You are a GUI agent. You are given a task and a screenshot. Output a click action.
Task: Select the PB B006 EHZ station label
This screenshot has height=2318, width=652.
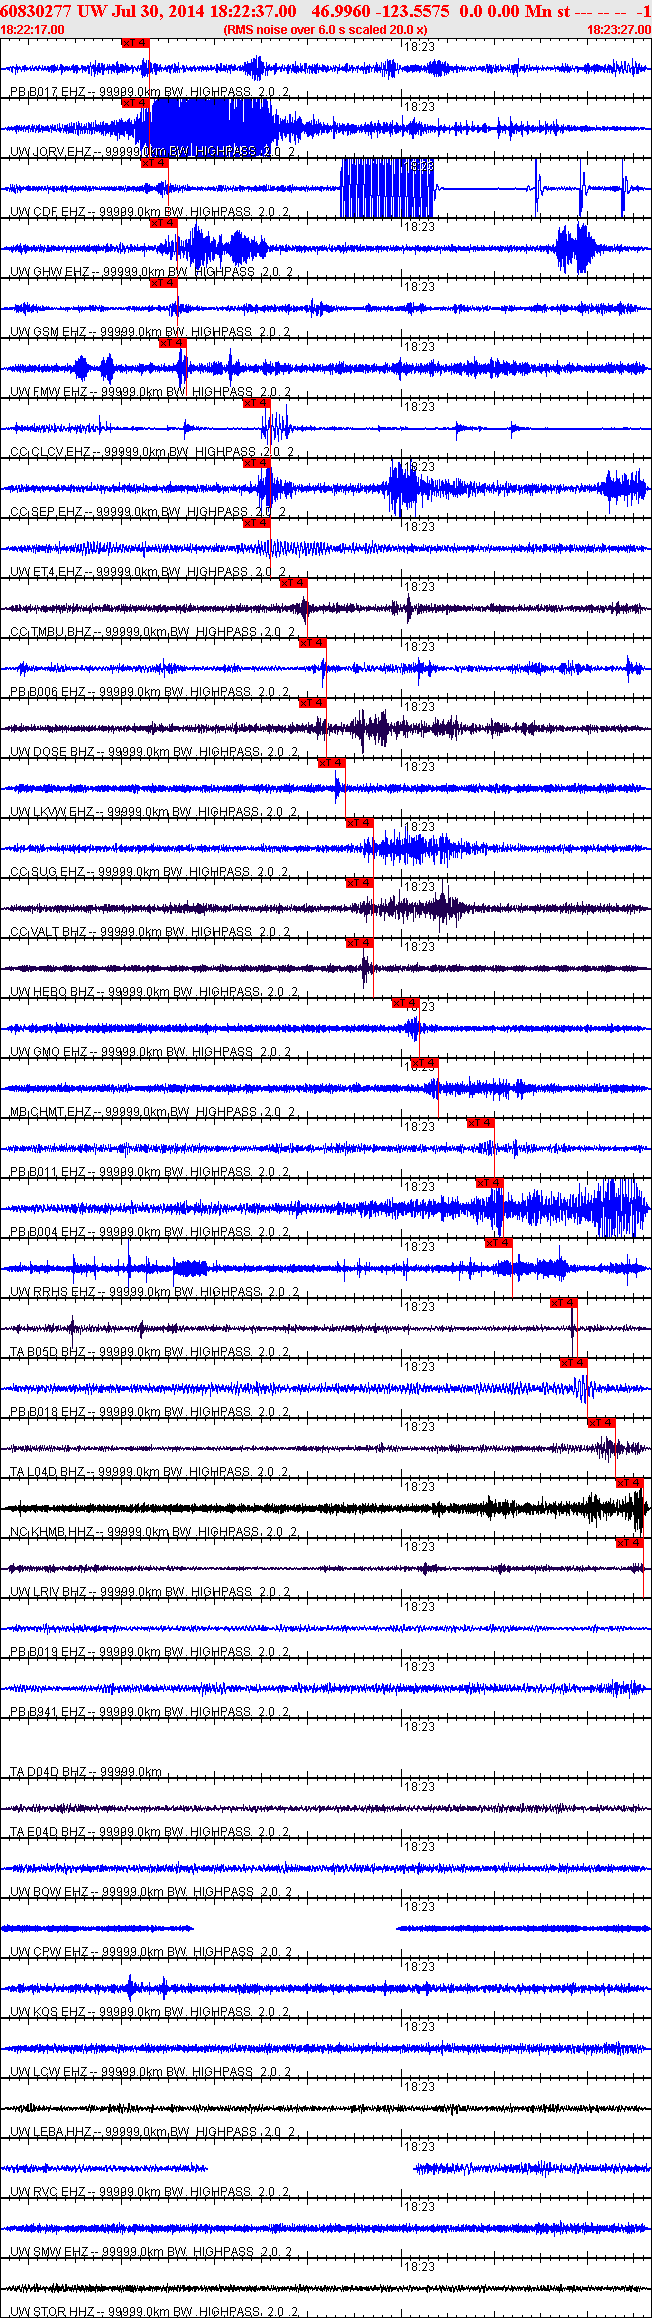point(48,691)
